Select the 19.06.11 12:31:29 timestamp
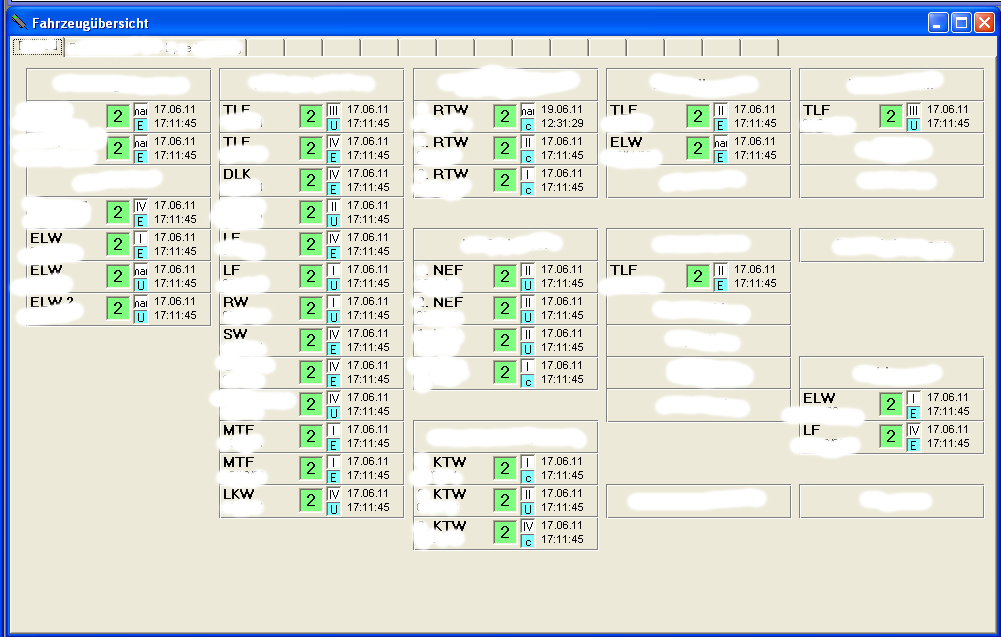1001x637 pixels. pos(562,116)
